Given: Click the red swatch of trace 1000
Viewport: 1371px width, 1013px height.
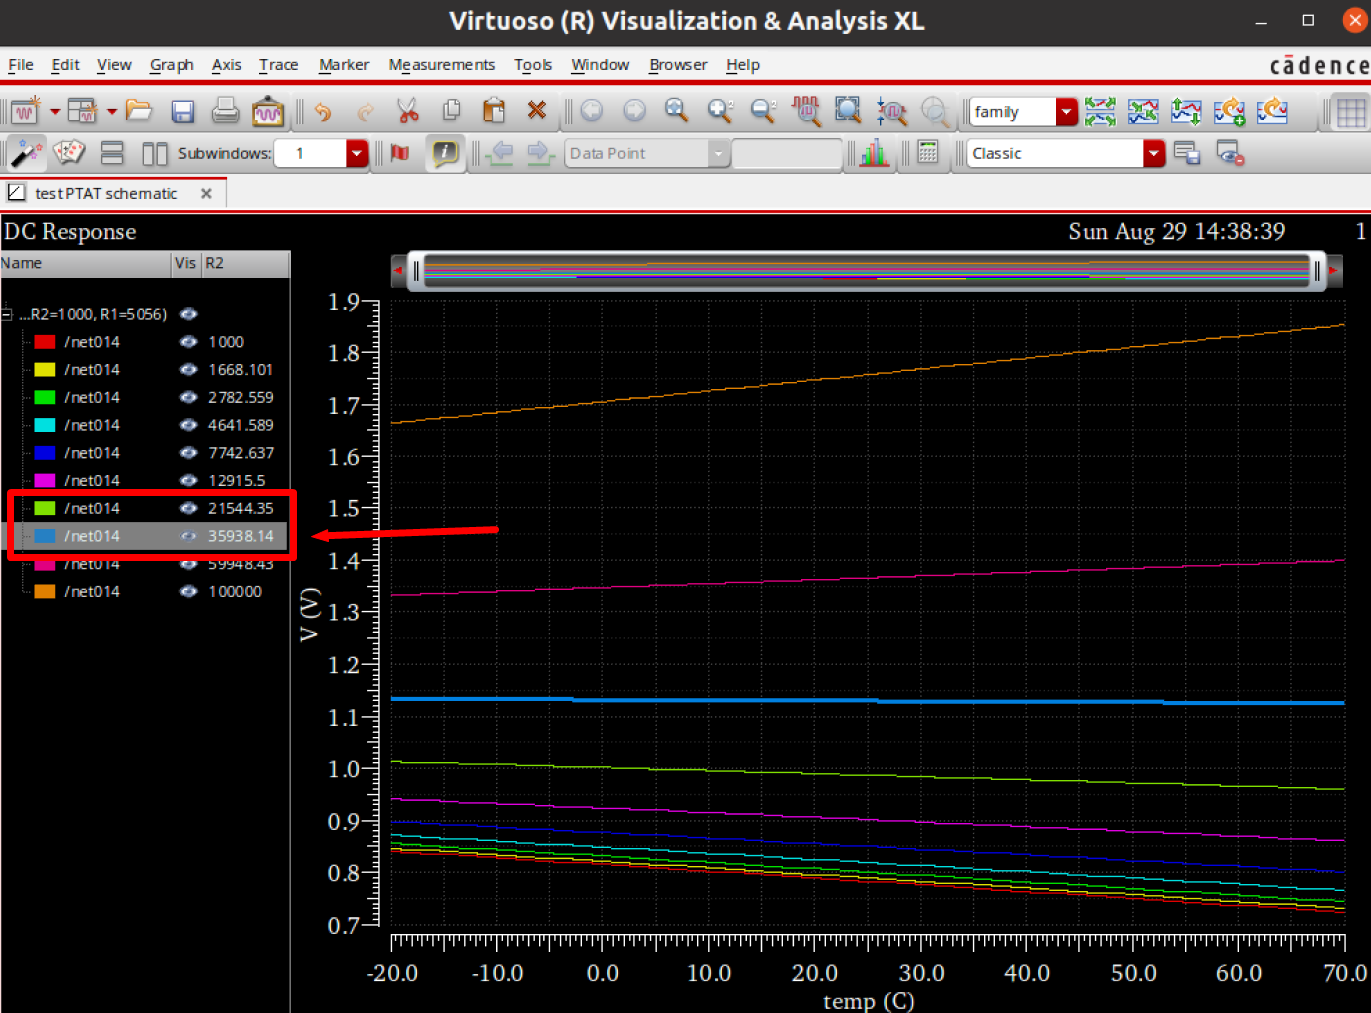Looking at the screenshot, I should (45, 342).
